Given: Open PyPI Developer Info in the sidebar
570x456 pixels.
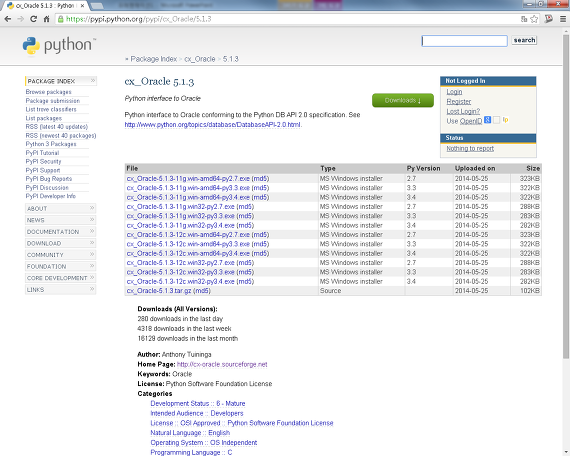Looking at the screenshot, I should 51,196.
